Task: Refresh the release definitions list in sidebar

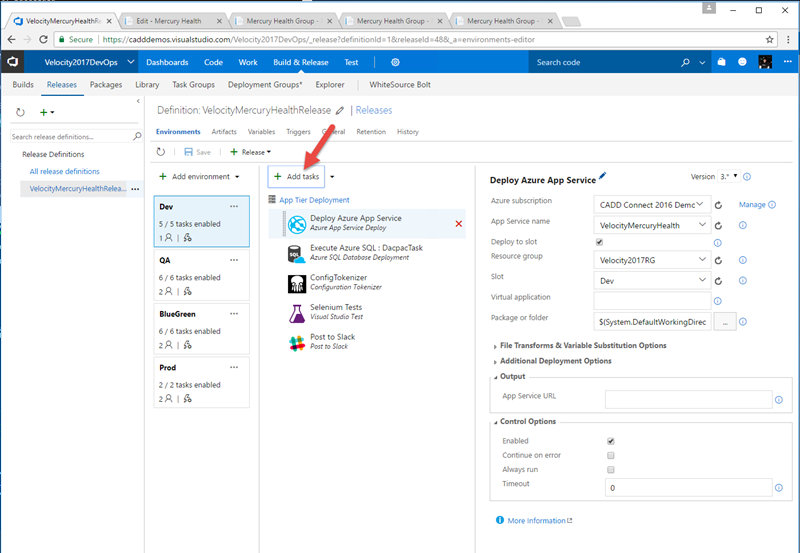Action: (20, 112)
